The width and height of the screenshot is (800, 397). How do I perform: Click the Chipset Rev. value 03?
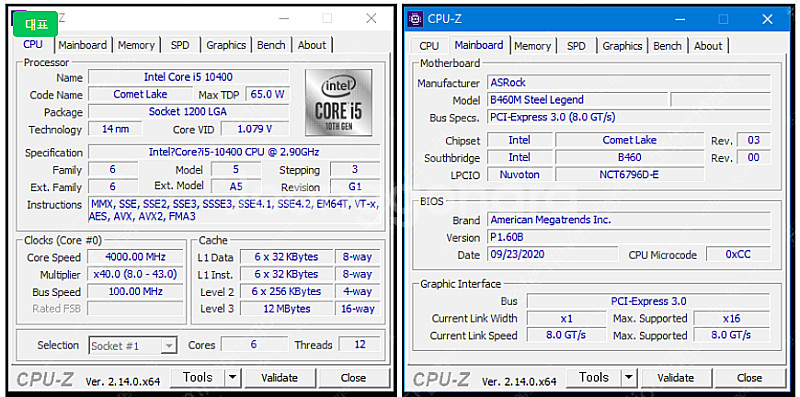[x=753, y=140]
